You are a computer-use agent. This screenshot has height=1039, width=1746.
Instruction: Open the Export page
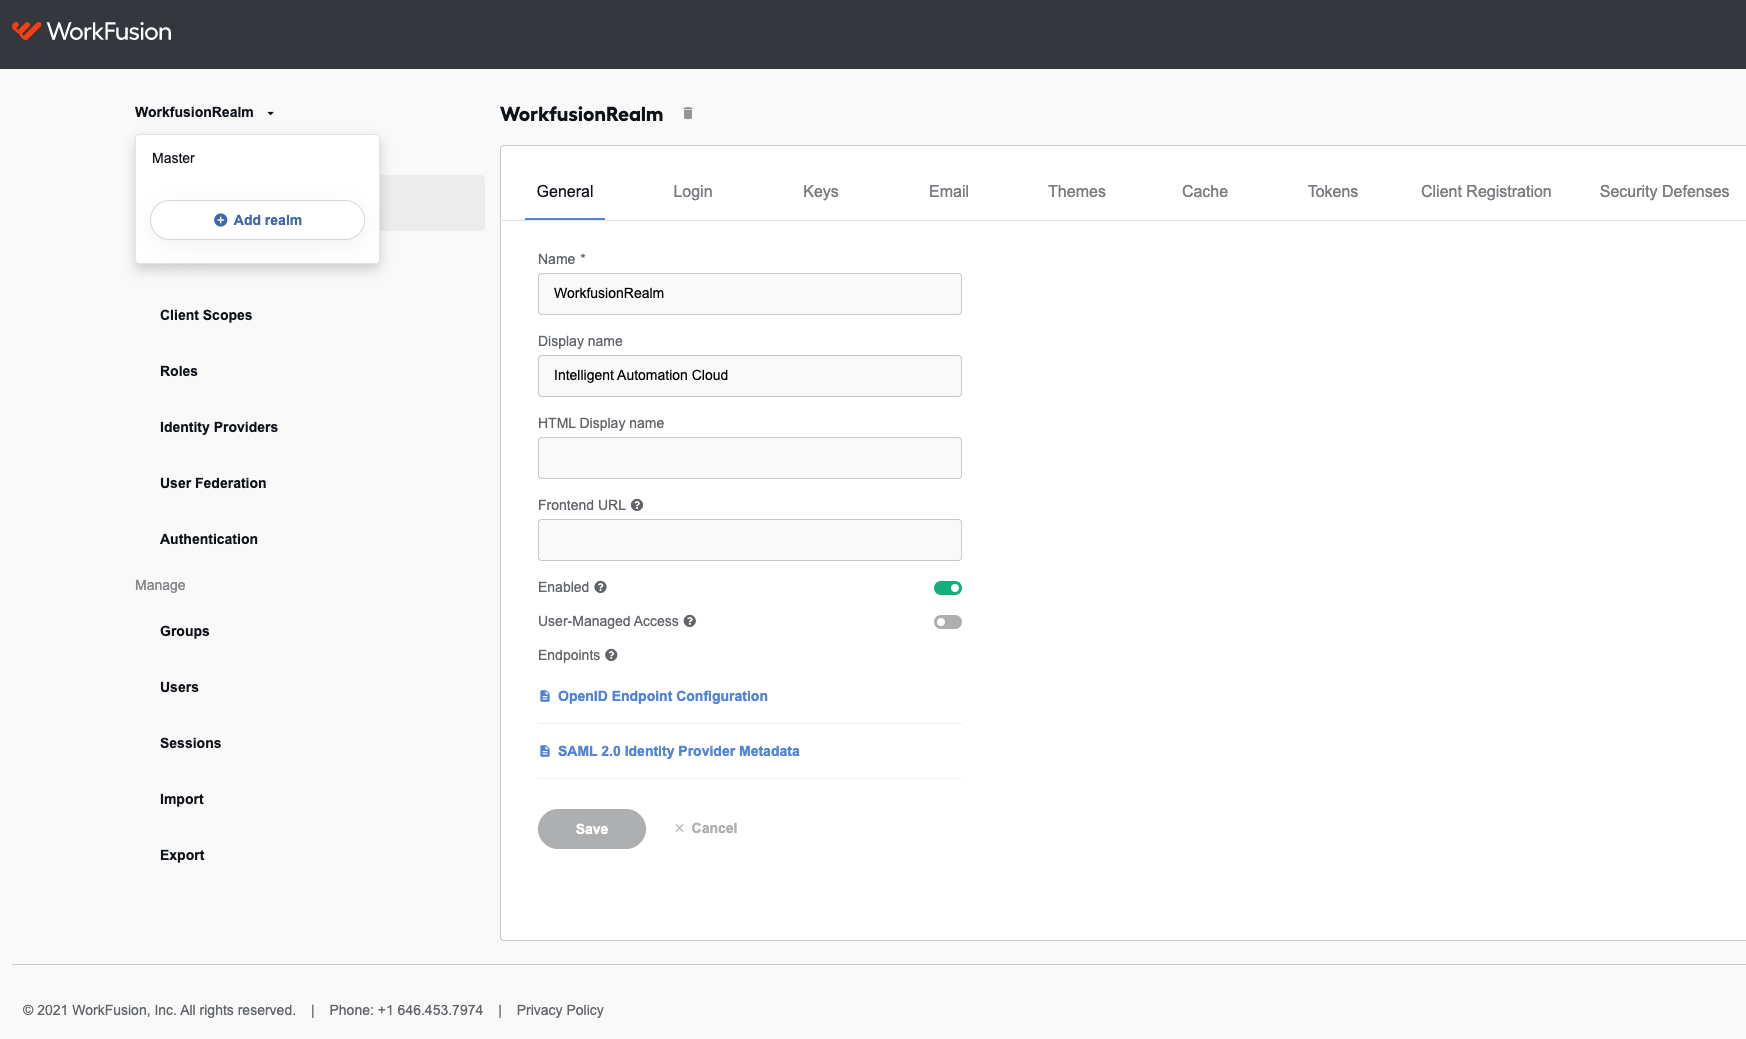click(182, 855)
